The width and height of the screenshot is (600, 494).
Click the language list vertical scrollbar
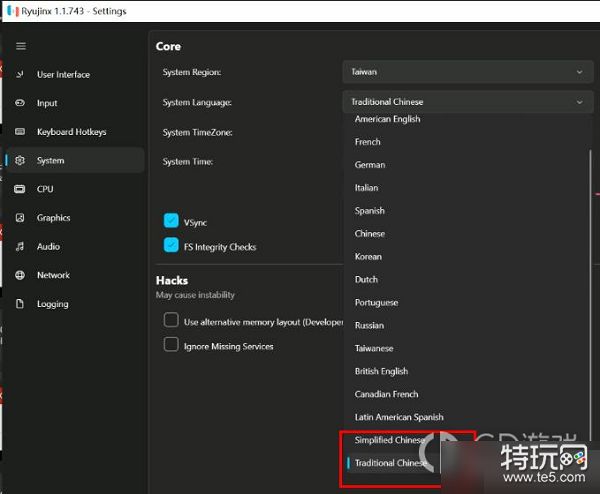tap(590, 300)
